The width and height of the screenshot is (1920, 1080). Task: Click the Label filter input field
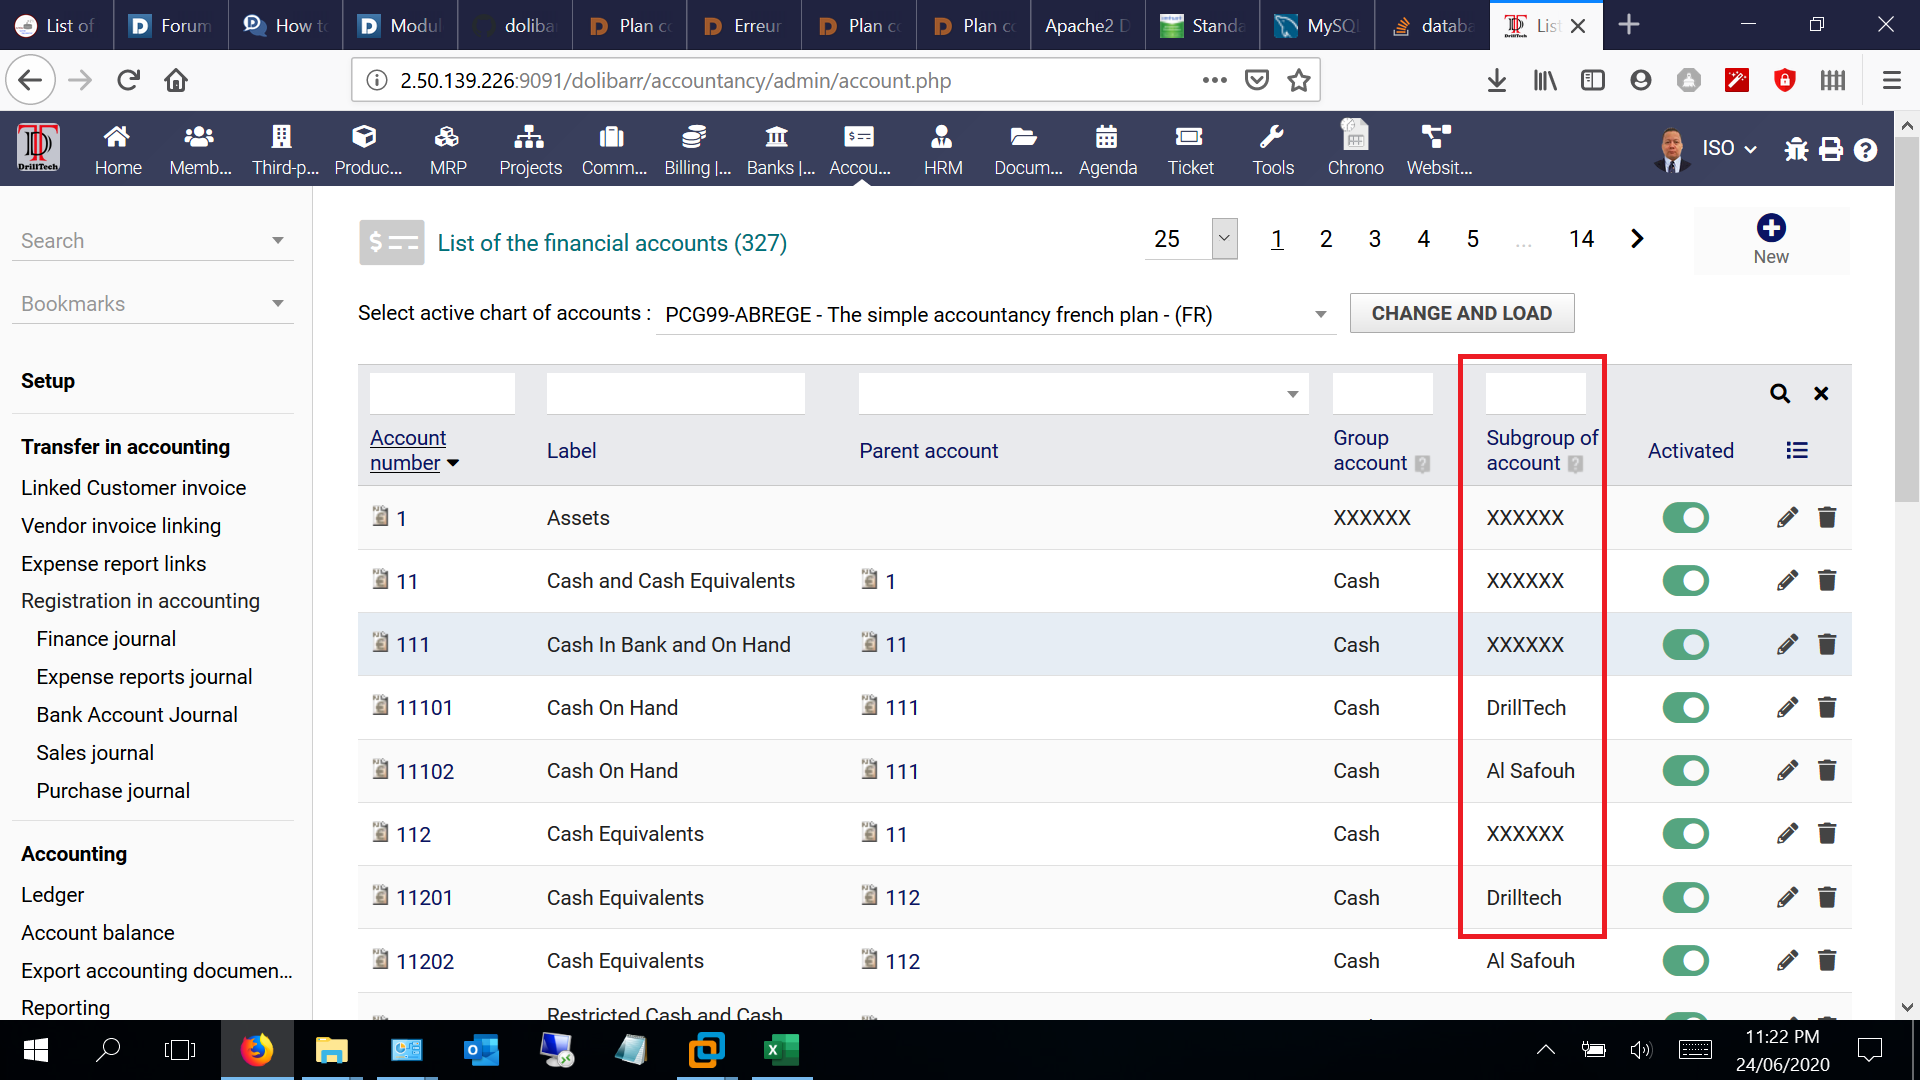pos(675,394)
